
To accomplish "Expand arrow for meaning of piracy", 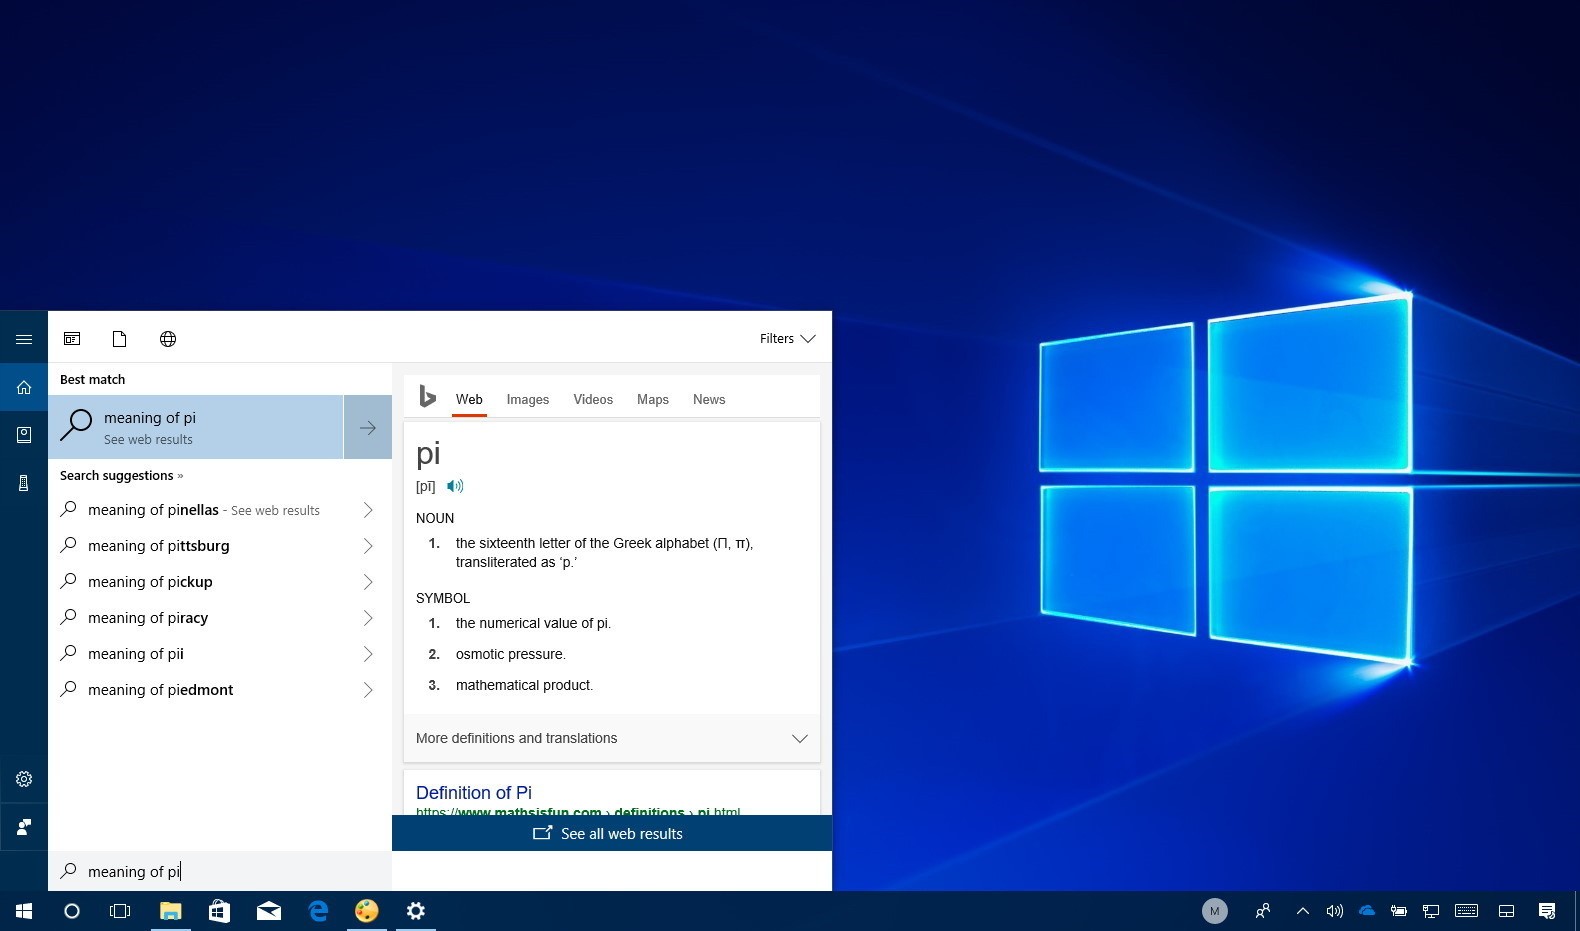I will coord(368,618).
